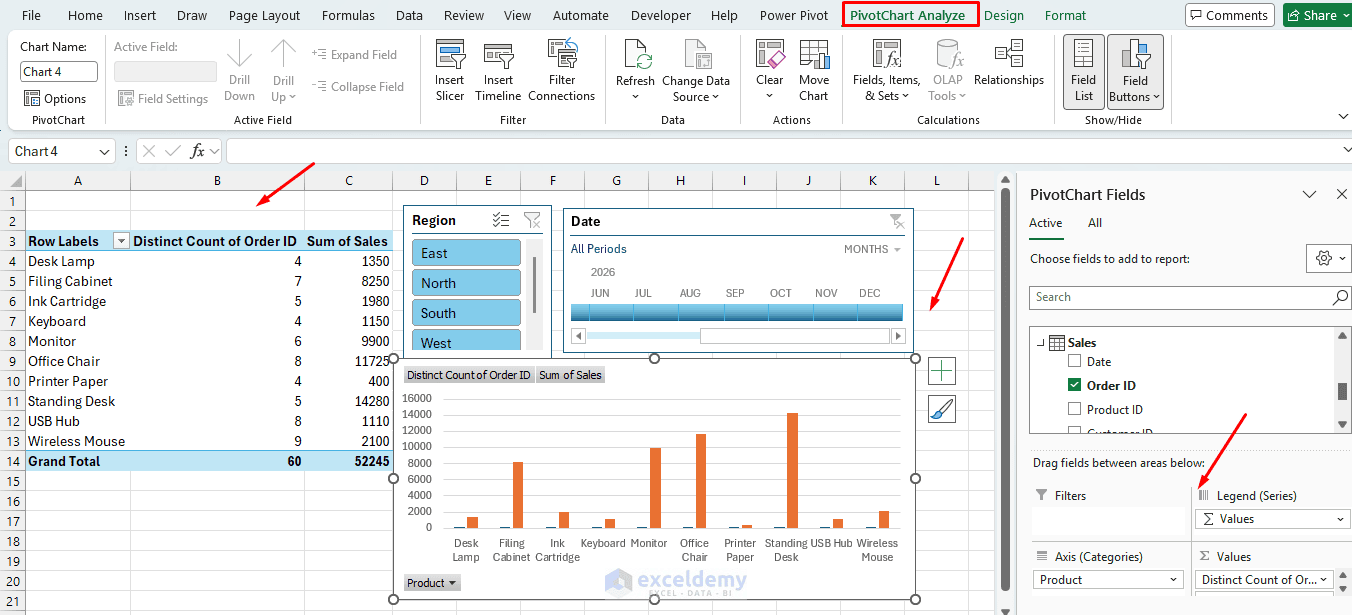Close the PivotChart Fields pane
Viewport: 1352px width, 615px height.
(x=1342, y=194)
